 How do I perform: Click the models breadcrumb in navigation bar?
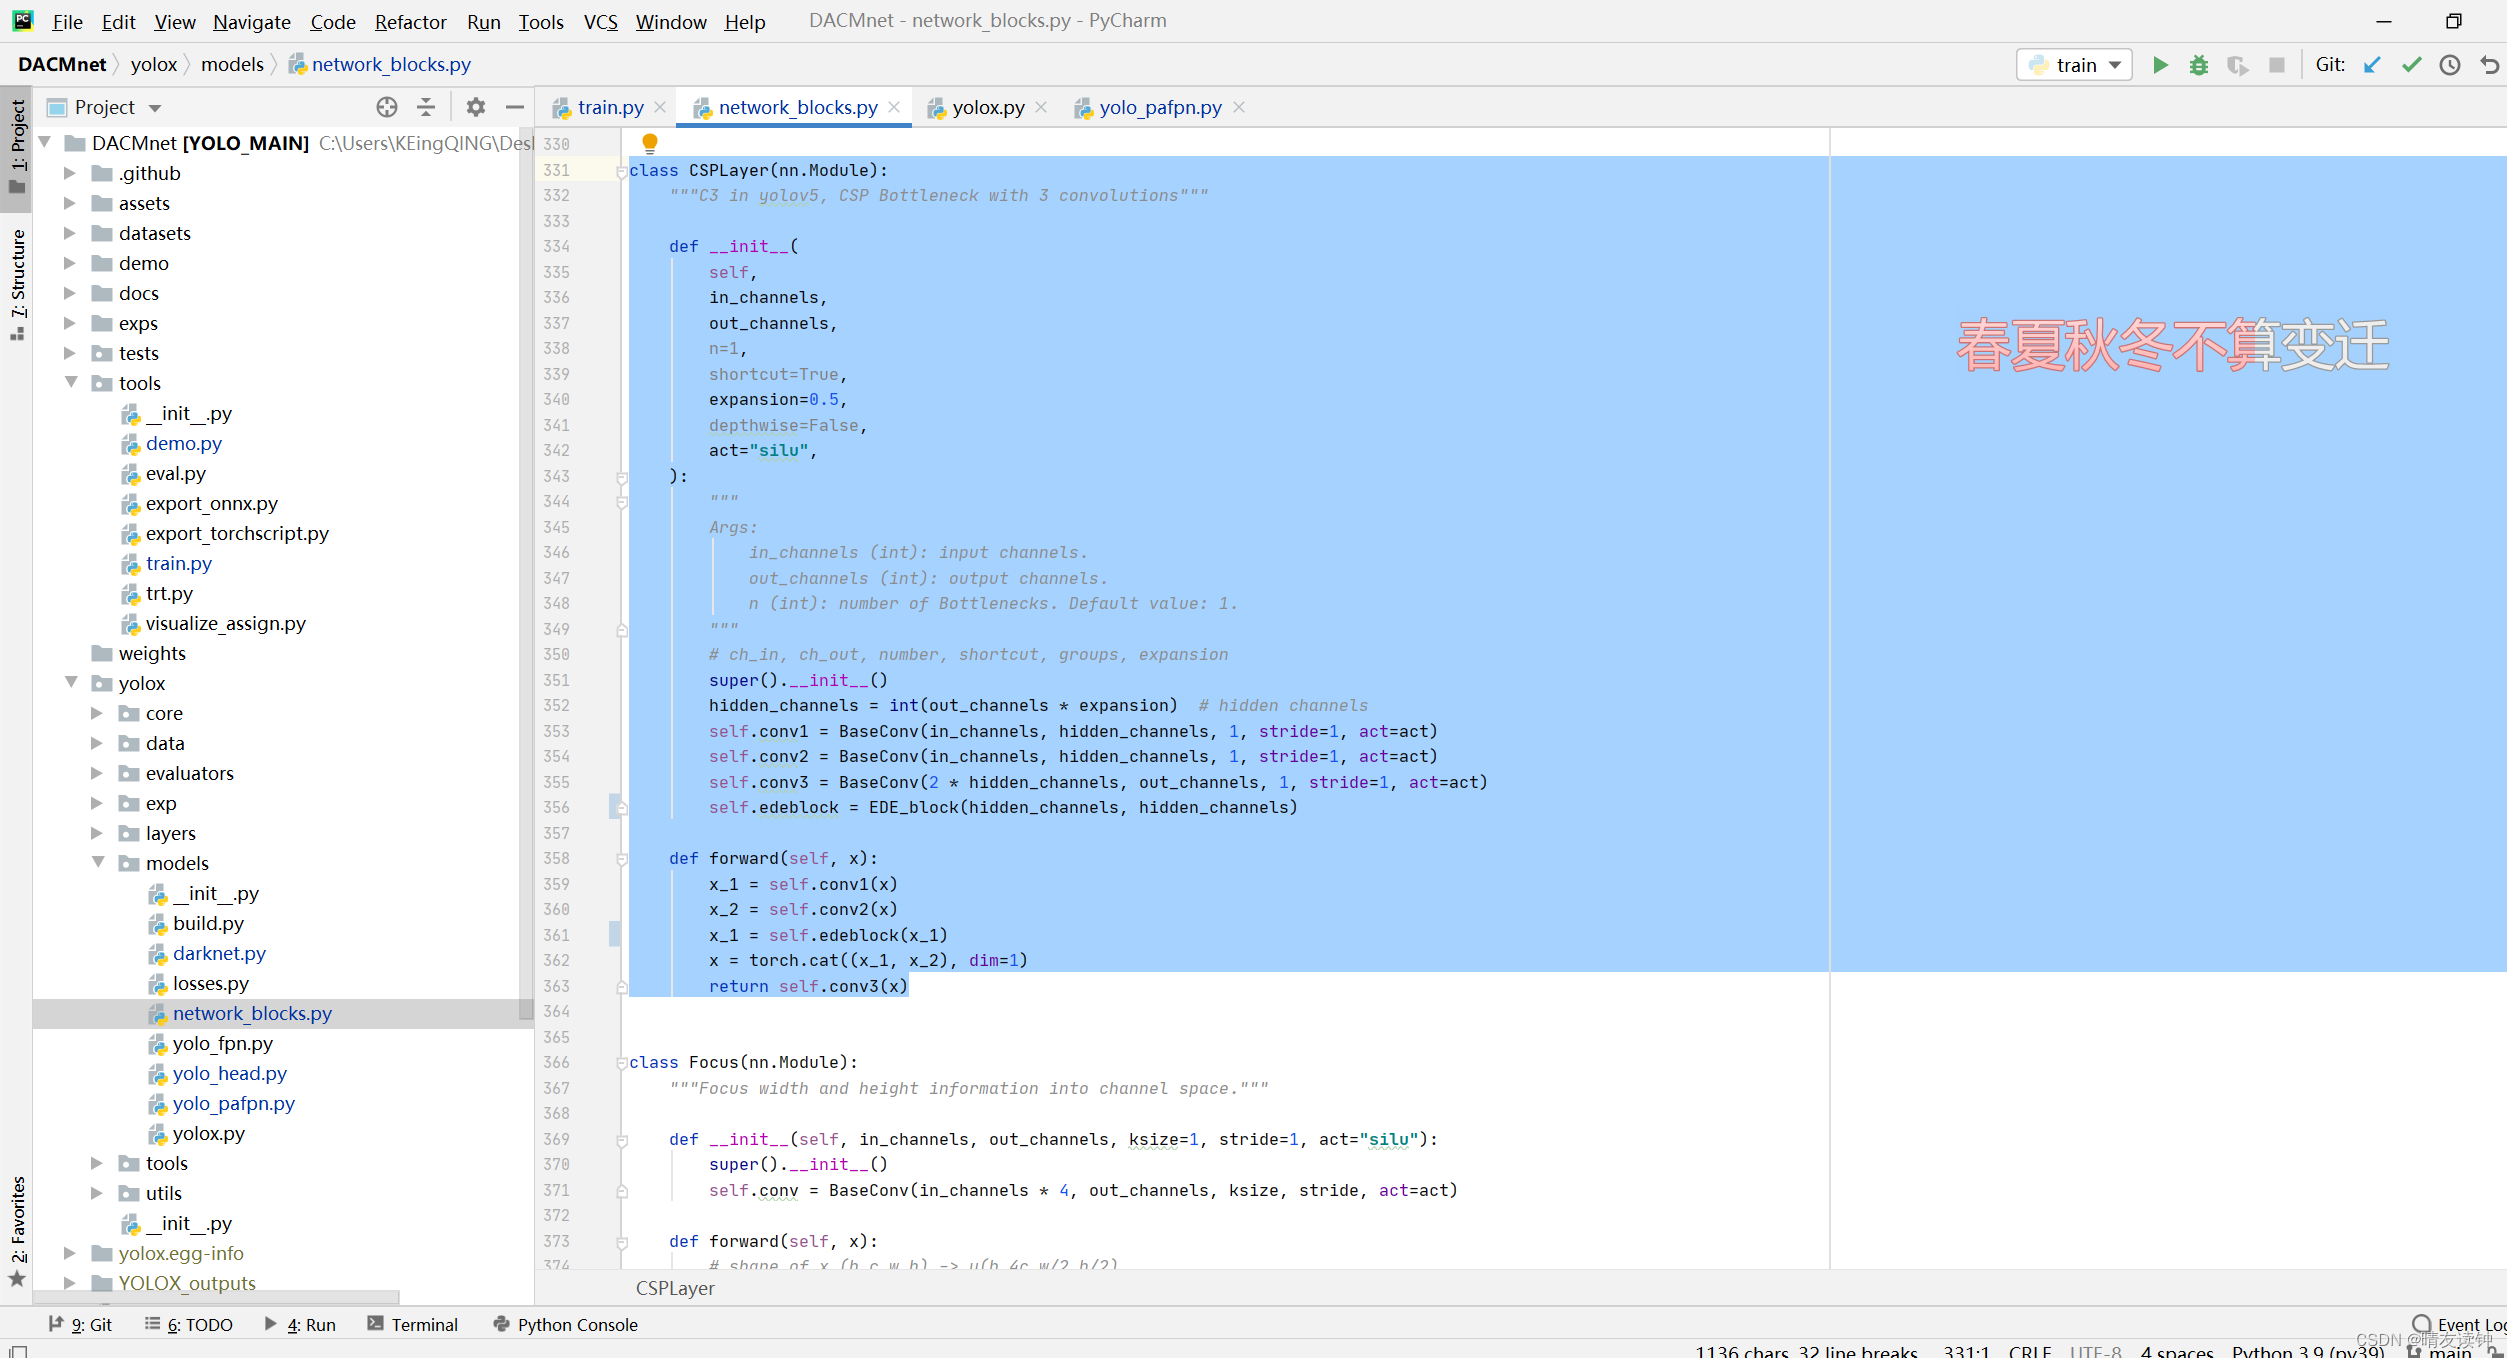pyautogui.click(x=232, y=64)
